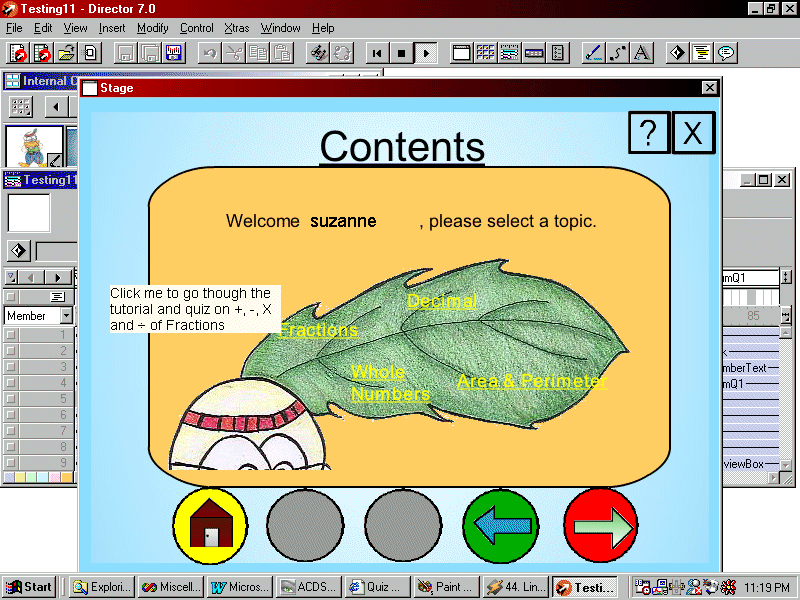The image size is (800, 600).
Task: Open the Text window
Action: tap(640, 53)
